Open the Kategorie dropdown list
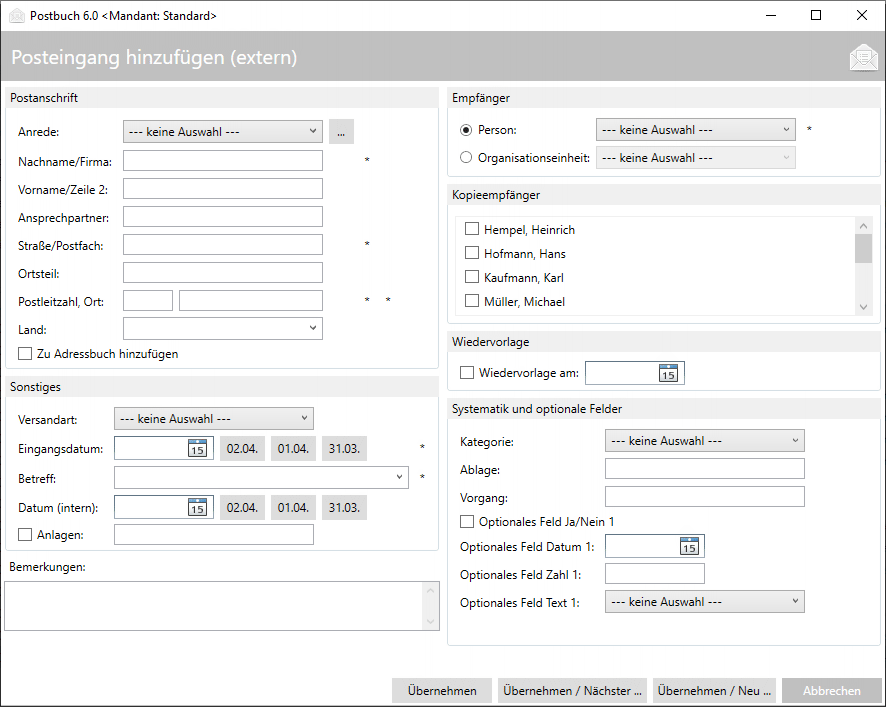The image size is (886, 707). pyautogui.click(x=704, y=440)
